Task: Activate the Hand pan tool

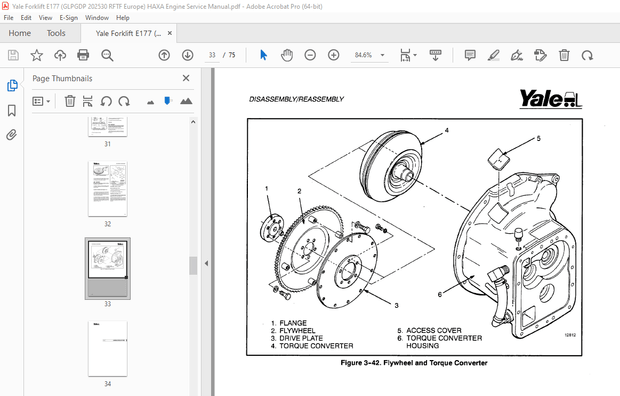Action: coord(287,55)
